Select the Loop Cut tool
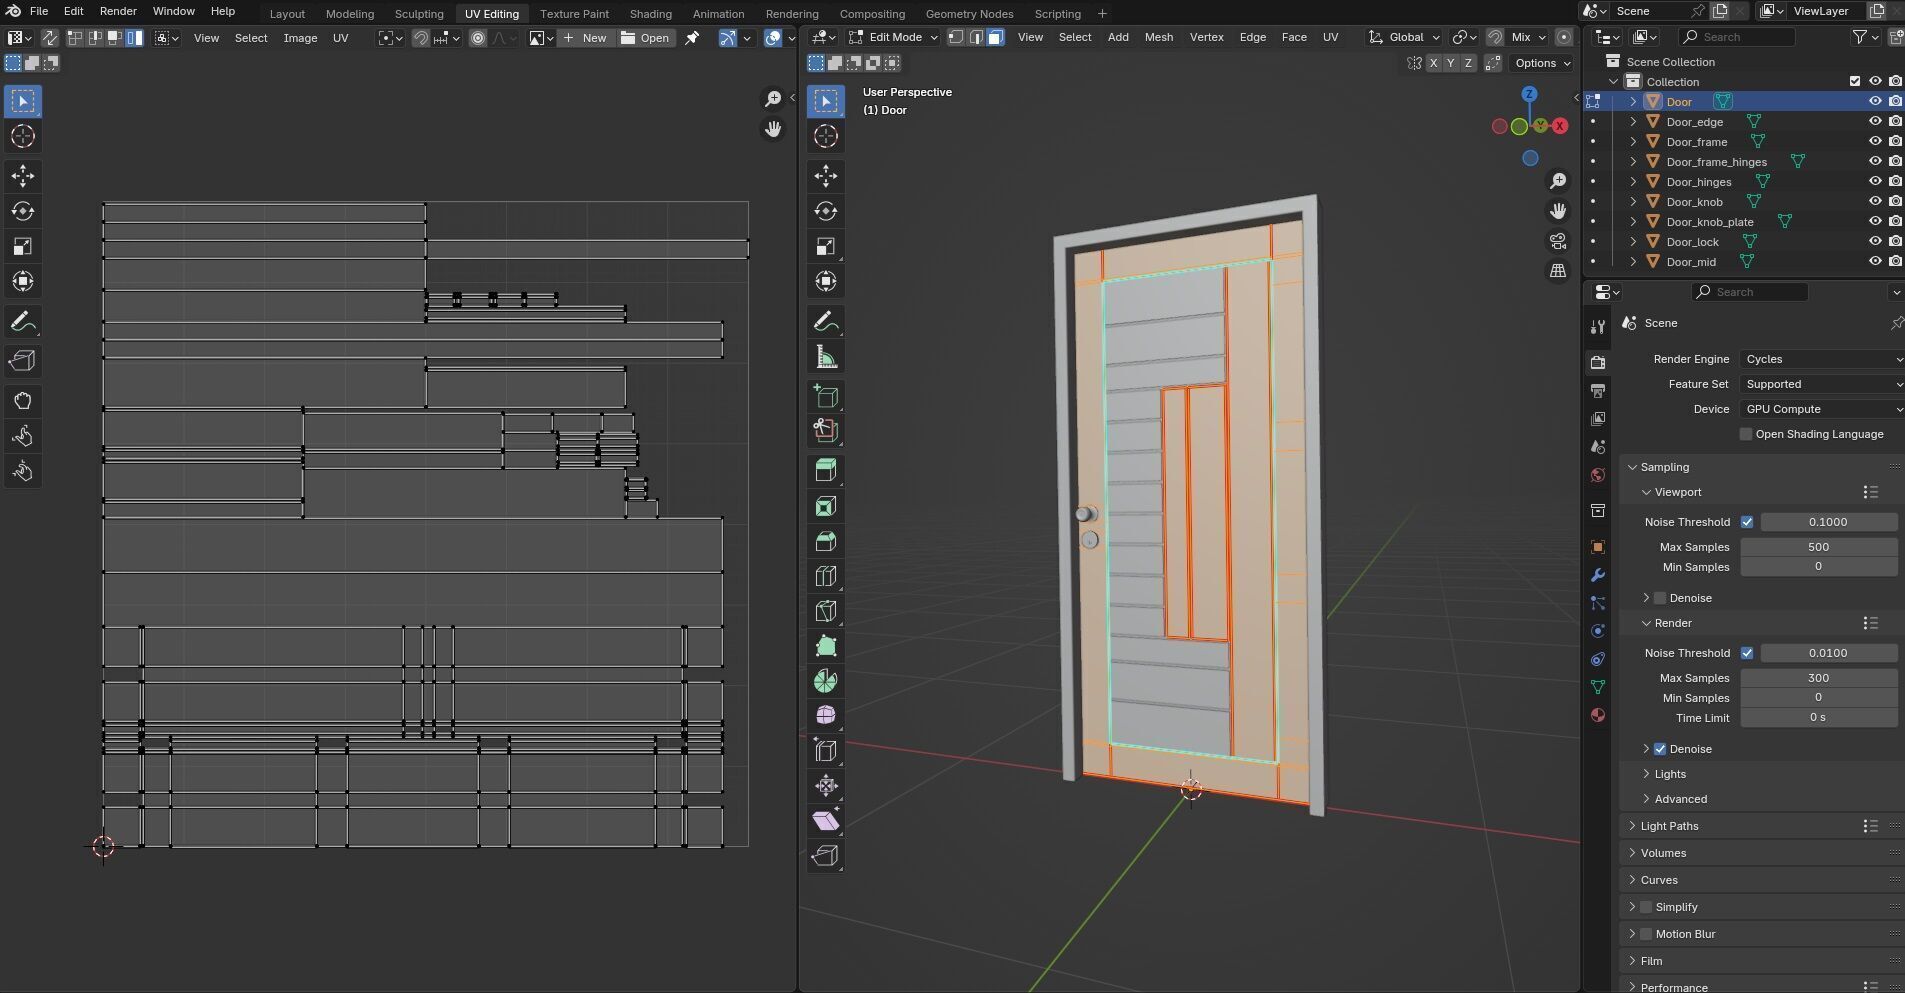 (x=826, y=576)
